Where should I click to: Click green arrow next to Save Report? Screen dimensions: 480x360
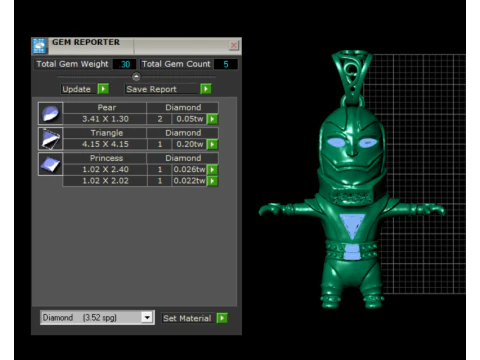(x=206, y=89)
